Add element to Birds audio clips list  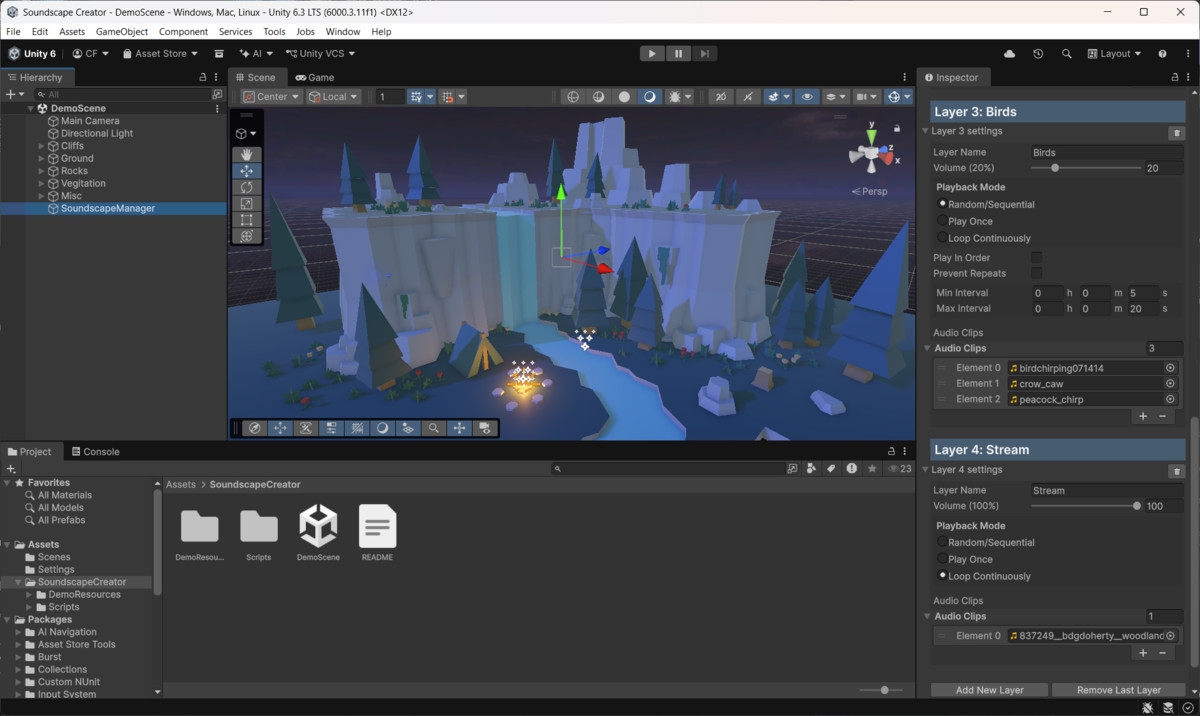[1143, 416]
